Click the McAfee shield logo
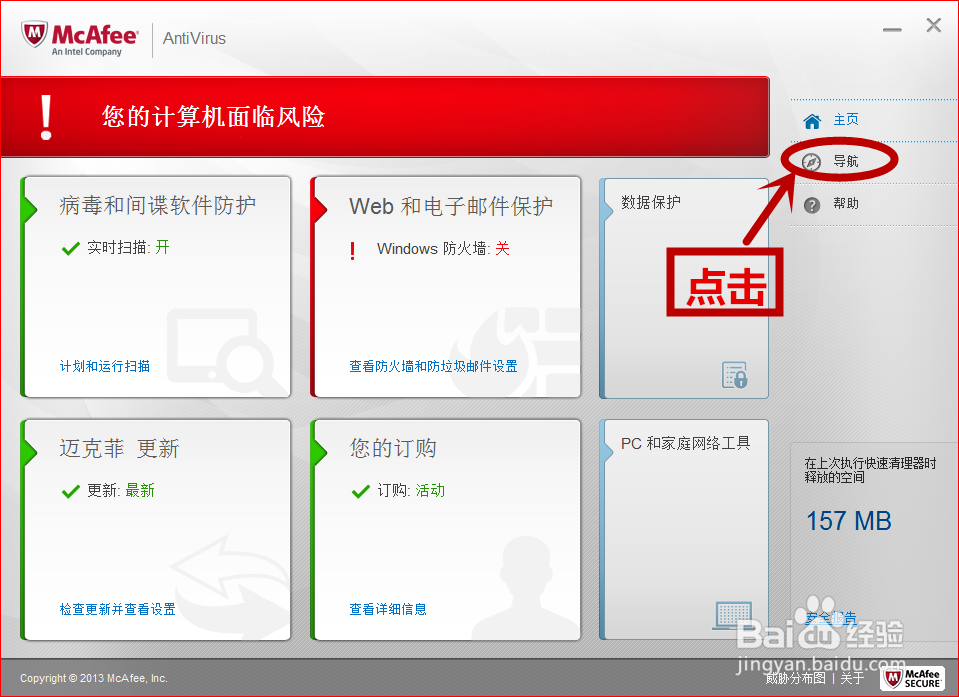This screenshot has height=697, width=959. click(x=34, y=34)
